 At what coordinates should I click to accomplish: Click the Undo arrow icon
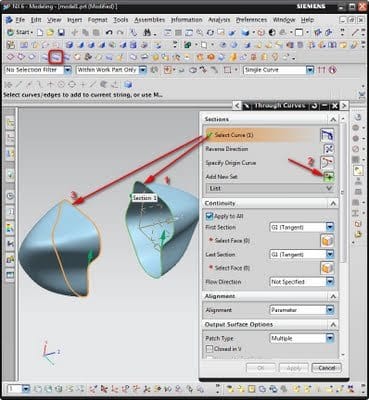coord(109,32)
